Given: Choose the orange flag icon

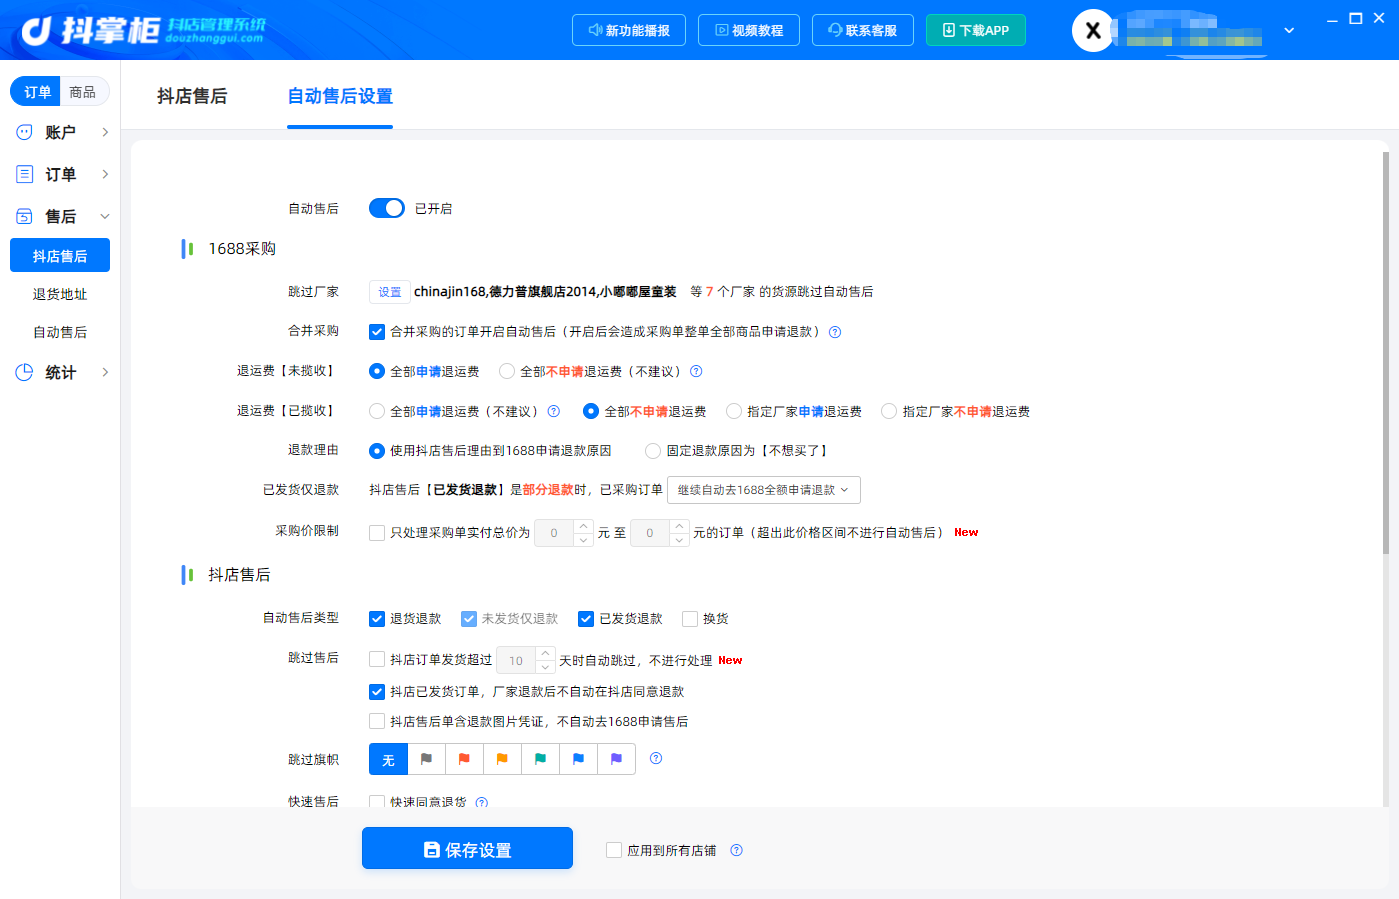Looking at the screenshot, I should click(x=502, y=759).
